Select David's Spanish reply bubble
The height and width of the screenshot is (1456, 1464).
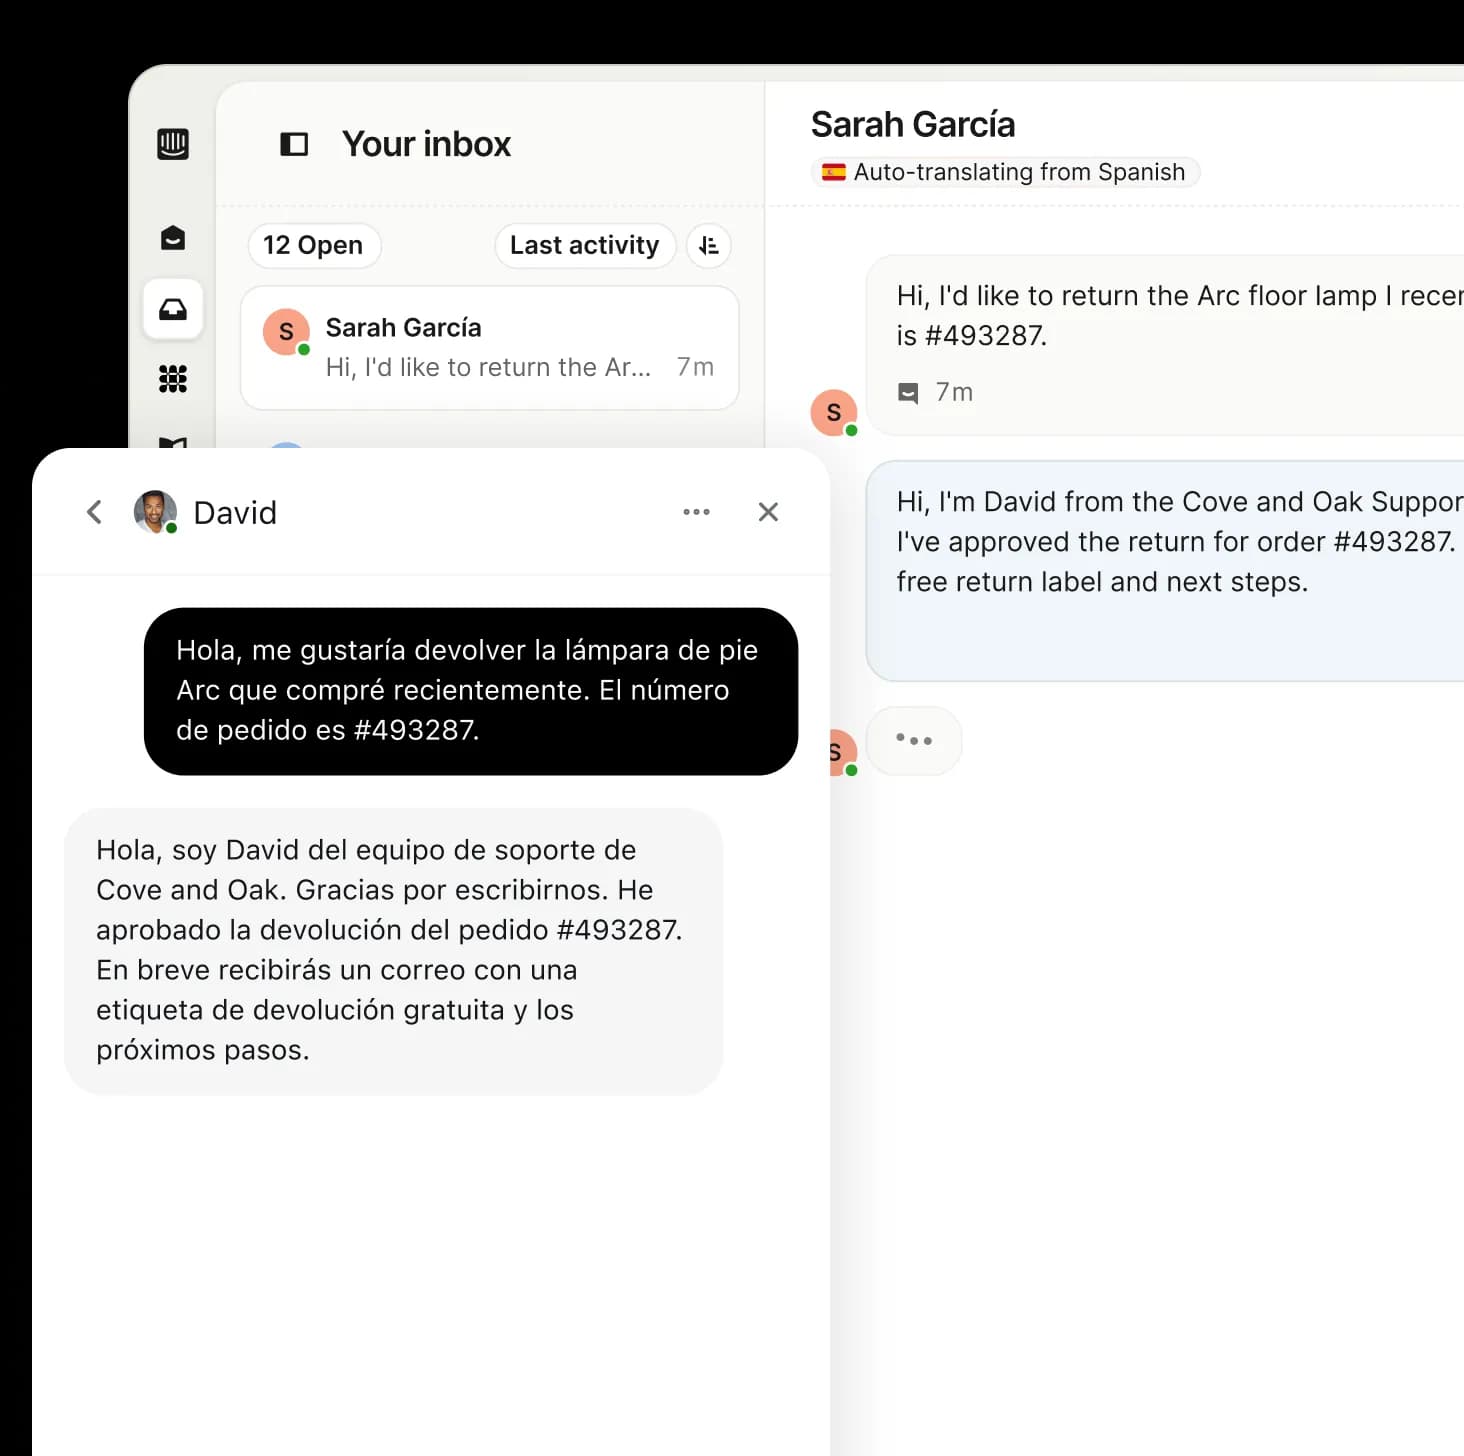click(393, 951)
